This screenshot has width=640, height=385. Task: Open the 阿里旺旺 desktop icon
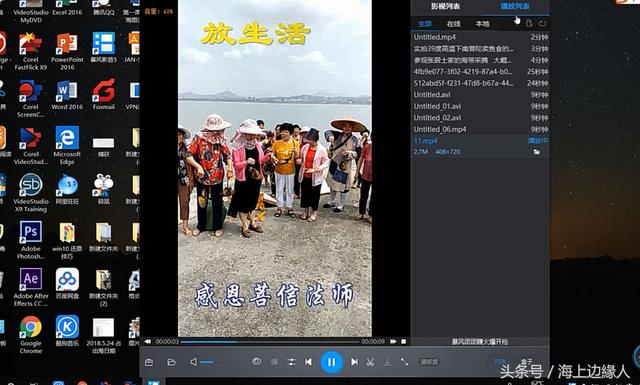(x=67, y=189)
